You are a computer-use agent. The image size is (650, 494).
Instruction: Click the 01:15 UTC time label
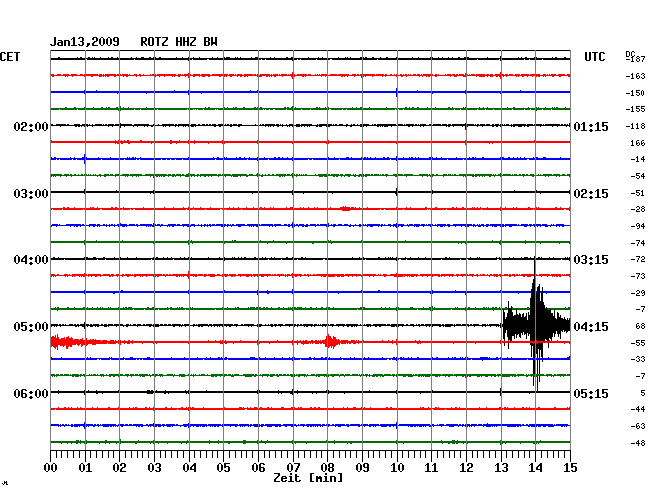591,126
